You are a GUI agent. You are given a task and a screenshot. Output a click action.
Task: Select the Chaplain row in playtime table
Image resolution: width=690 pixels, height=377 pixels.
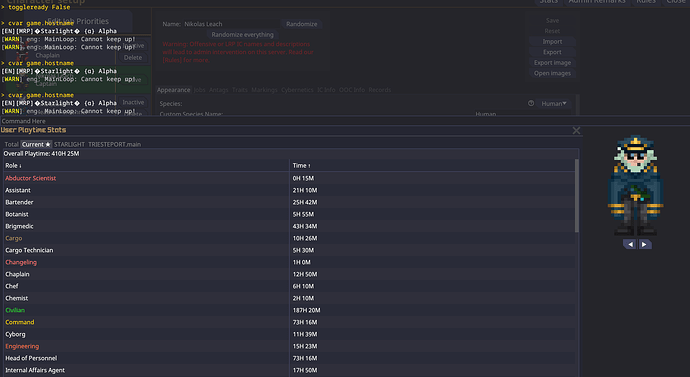pos(290,274)
